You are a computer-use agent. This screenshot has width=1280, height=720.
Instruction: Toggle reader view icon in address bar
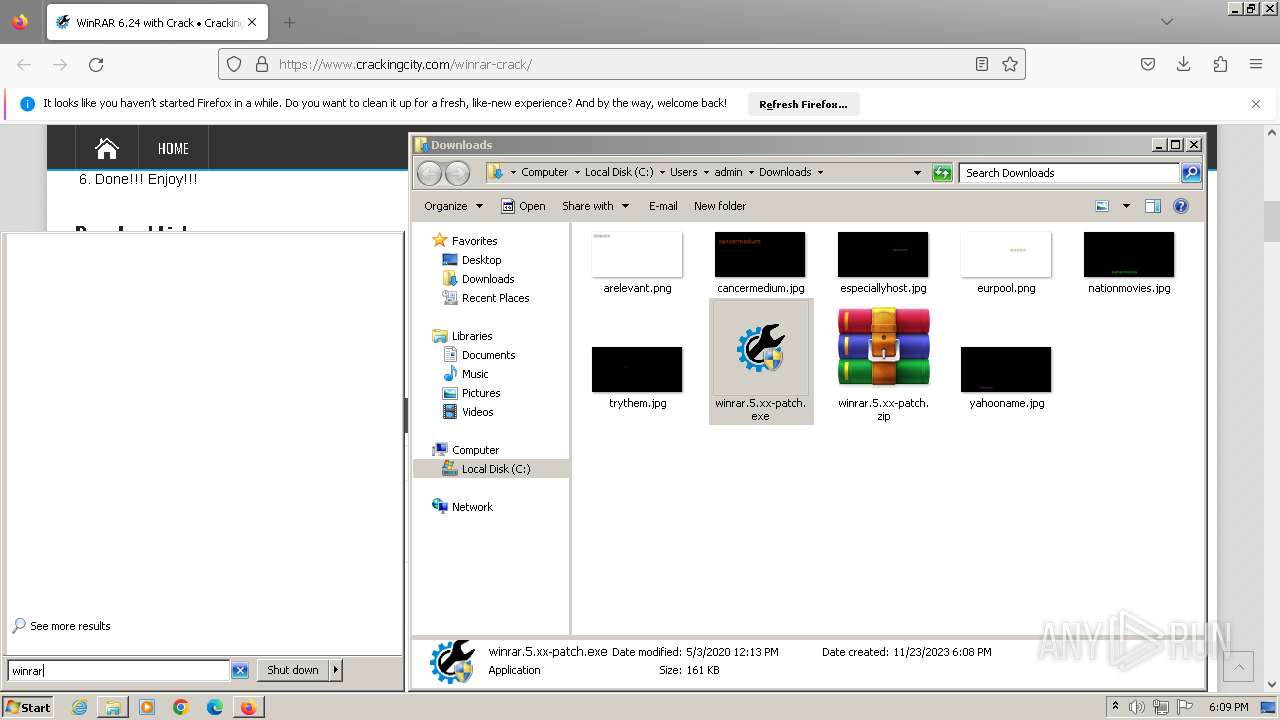(x=982, y=64)
